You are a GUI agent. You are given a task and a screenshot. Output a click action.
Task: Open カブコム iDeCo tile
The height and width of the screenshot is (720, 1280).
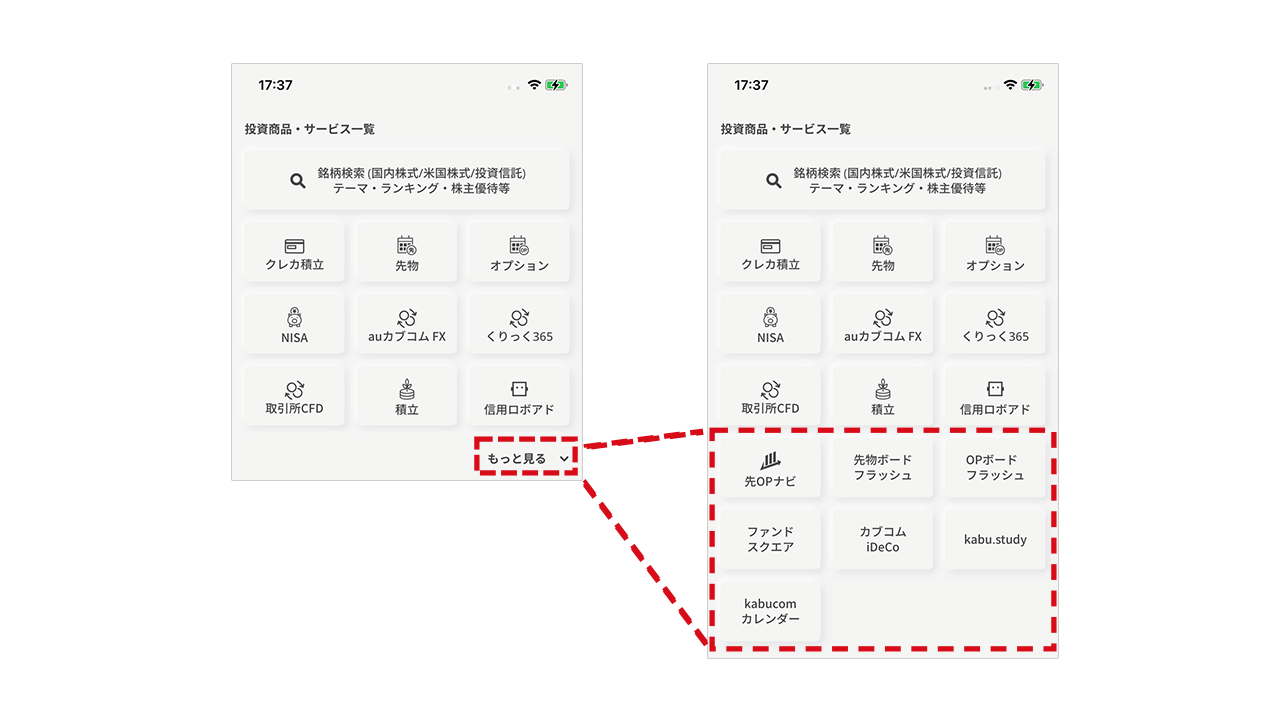point(883,540)
